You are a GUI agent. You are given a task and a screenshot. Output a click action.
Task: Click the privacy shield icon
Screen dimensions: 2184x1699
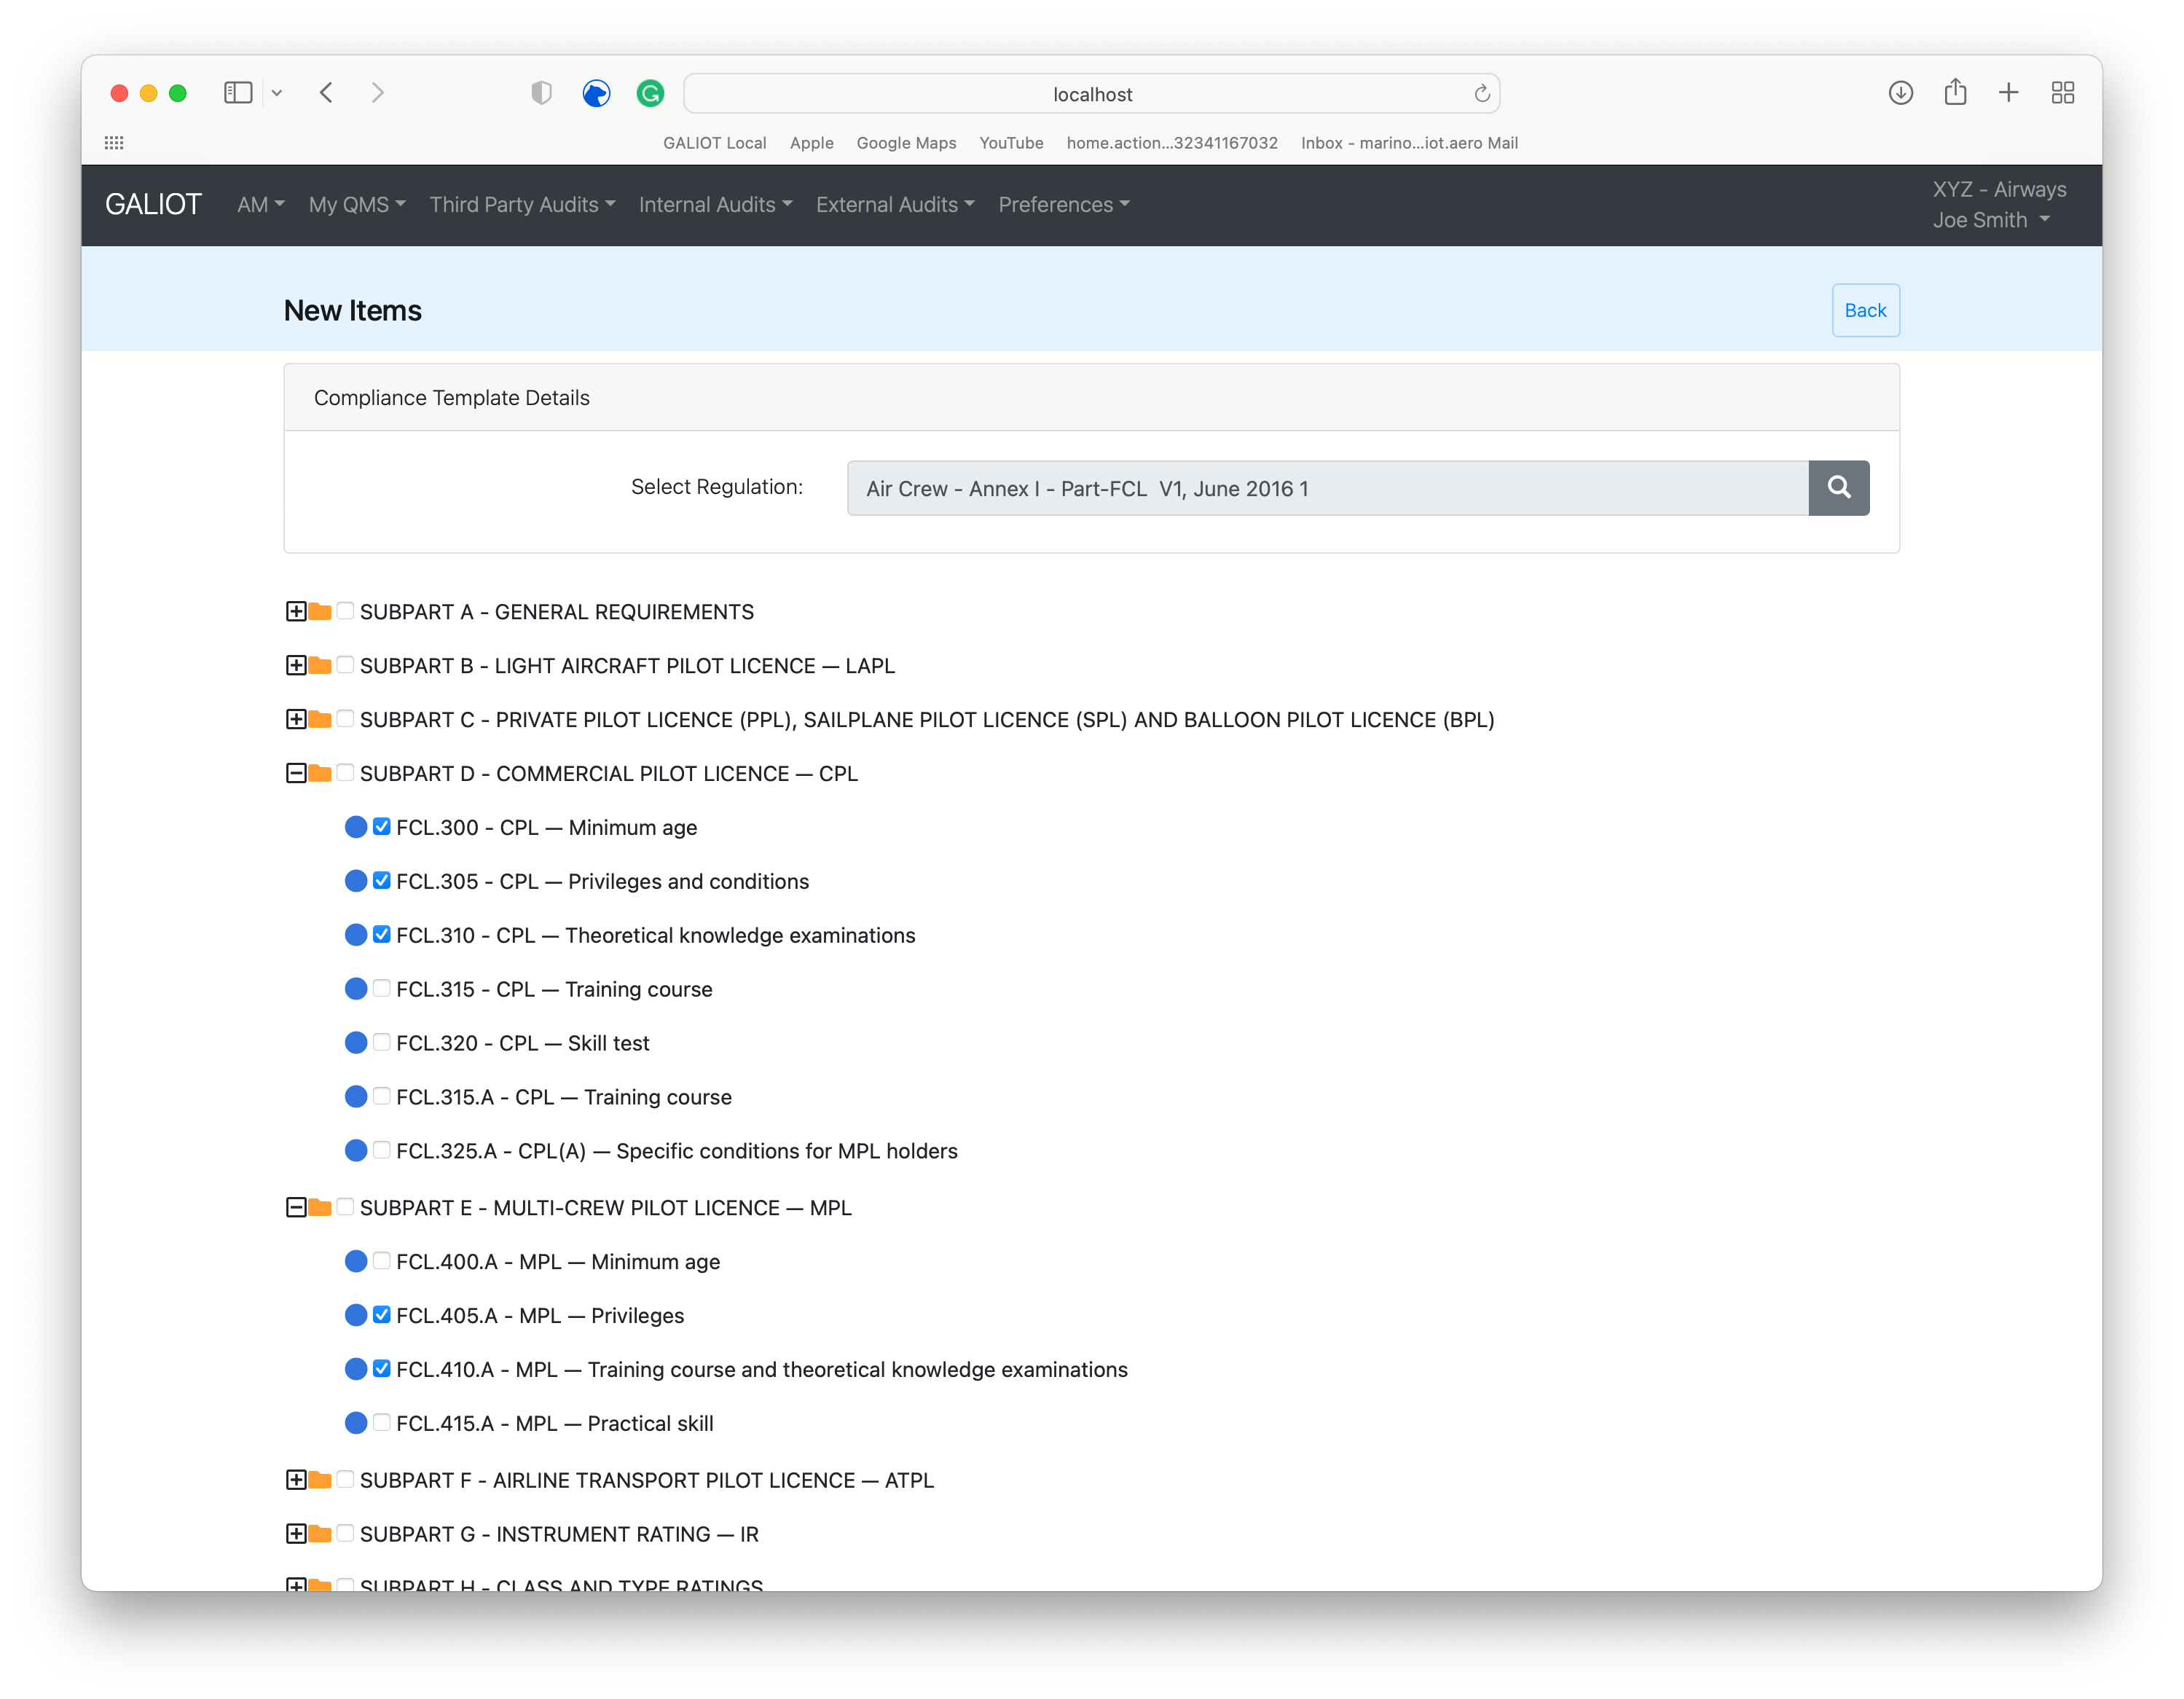point(541,93)
